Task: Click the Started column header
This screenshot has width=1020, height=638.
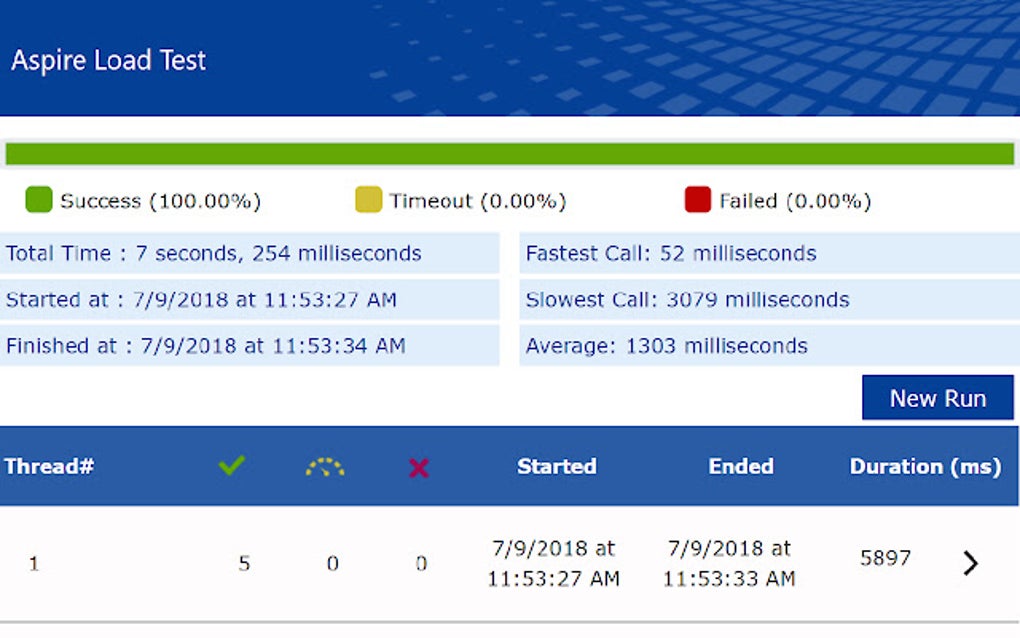Action: coord(557,466)
